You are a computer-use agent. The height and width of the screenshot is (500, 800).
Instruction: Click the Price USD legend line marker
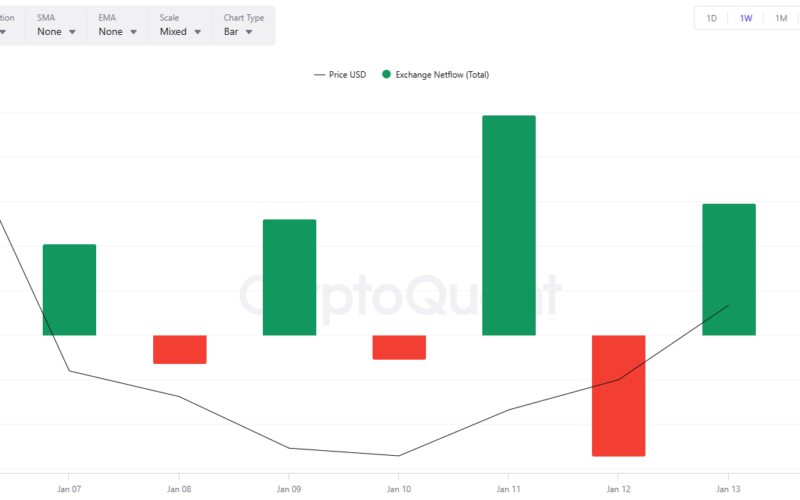319,75
